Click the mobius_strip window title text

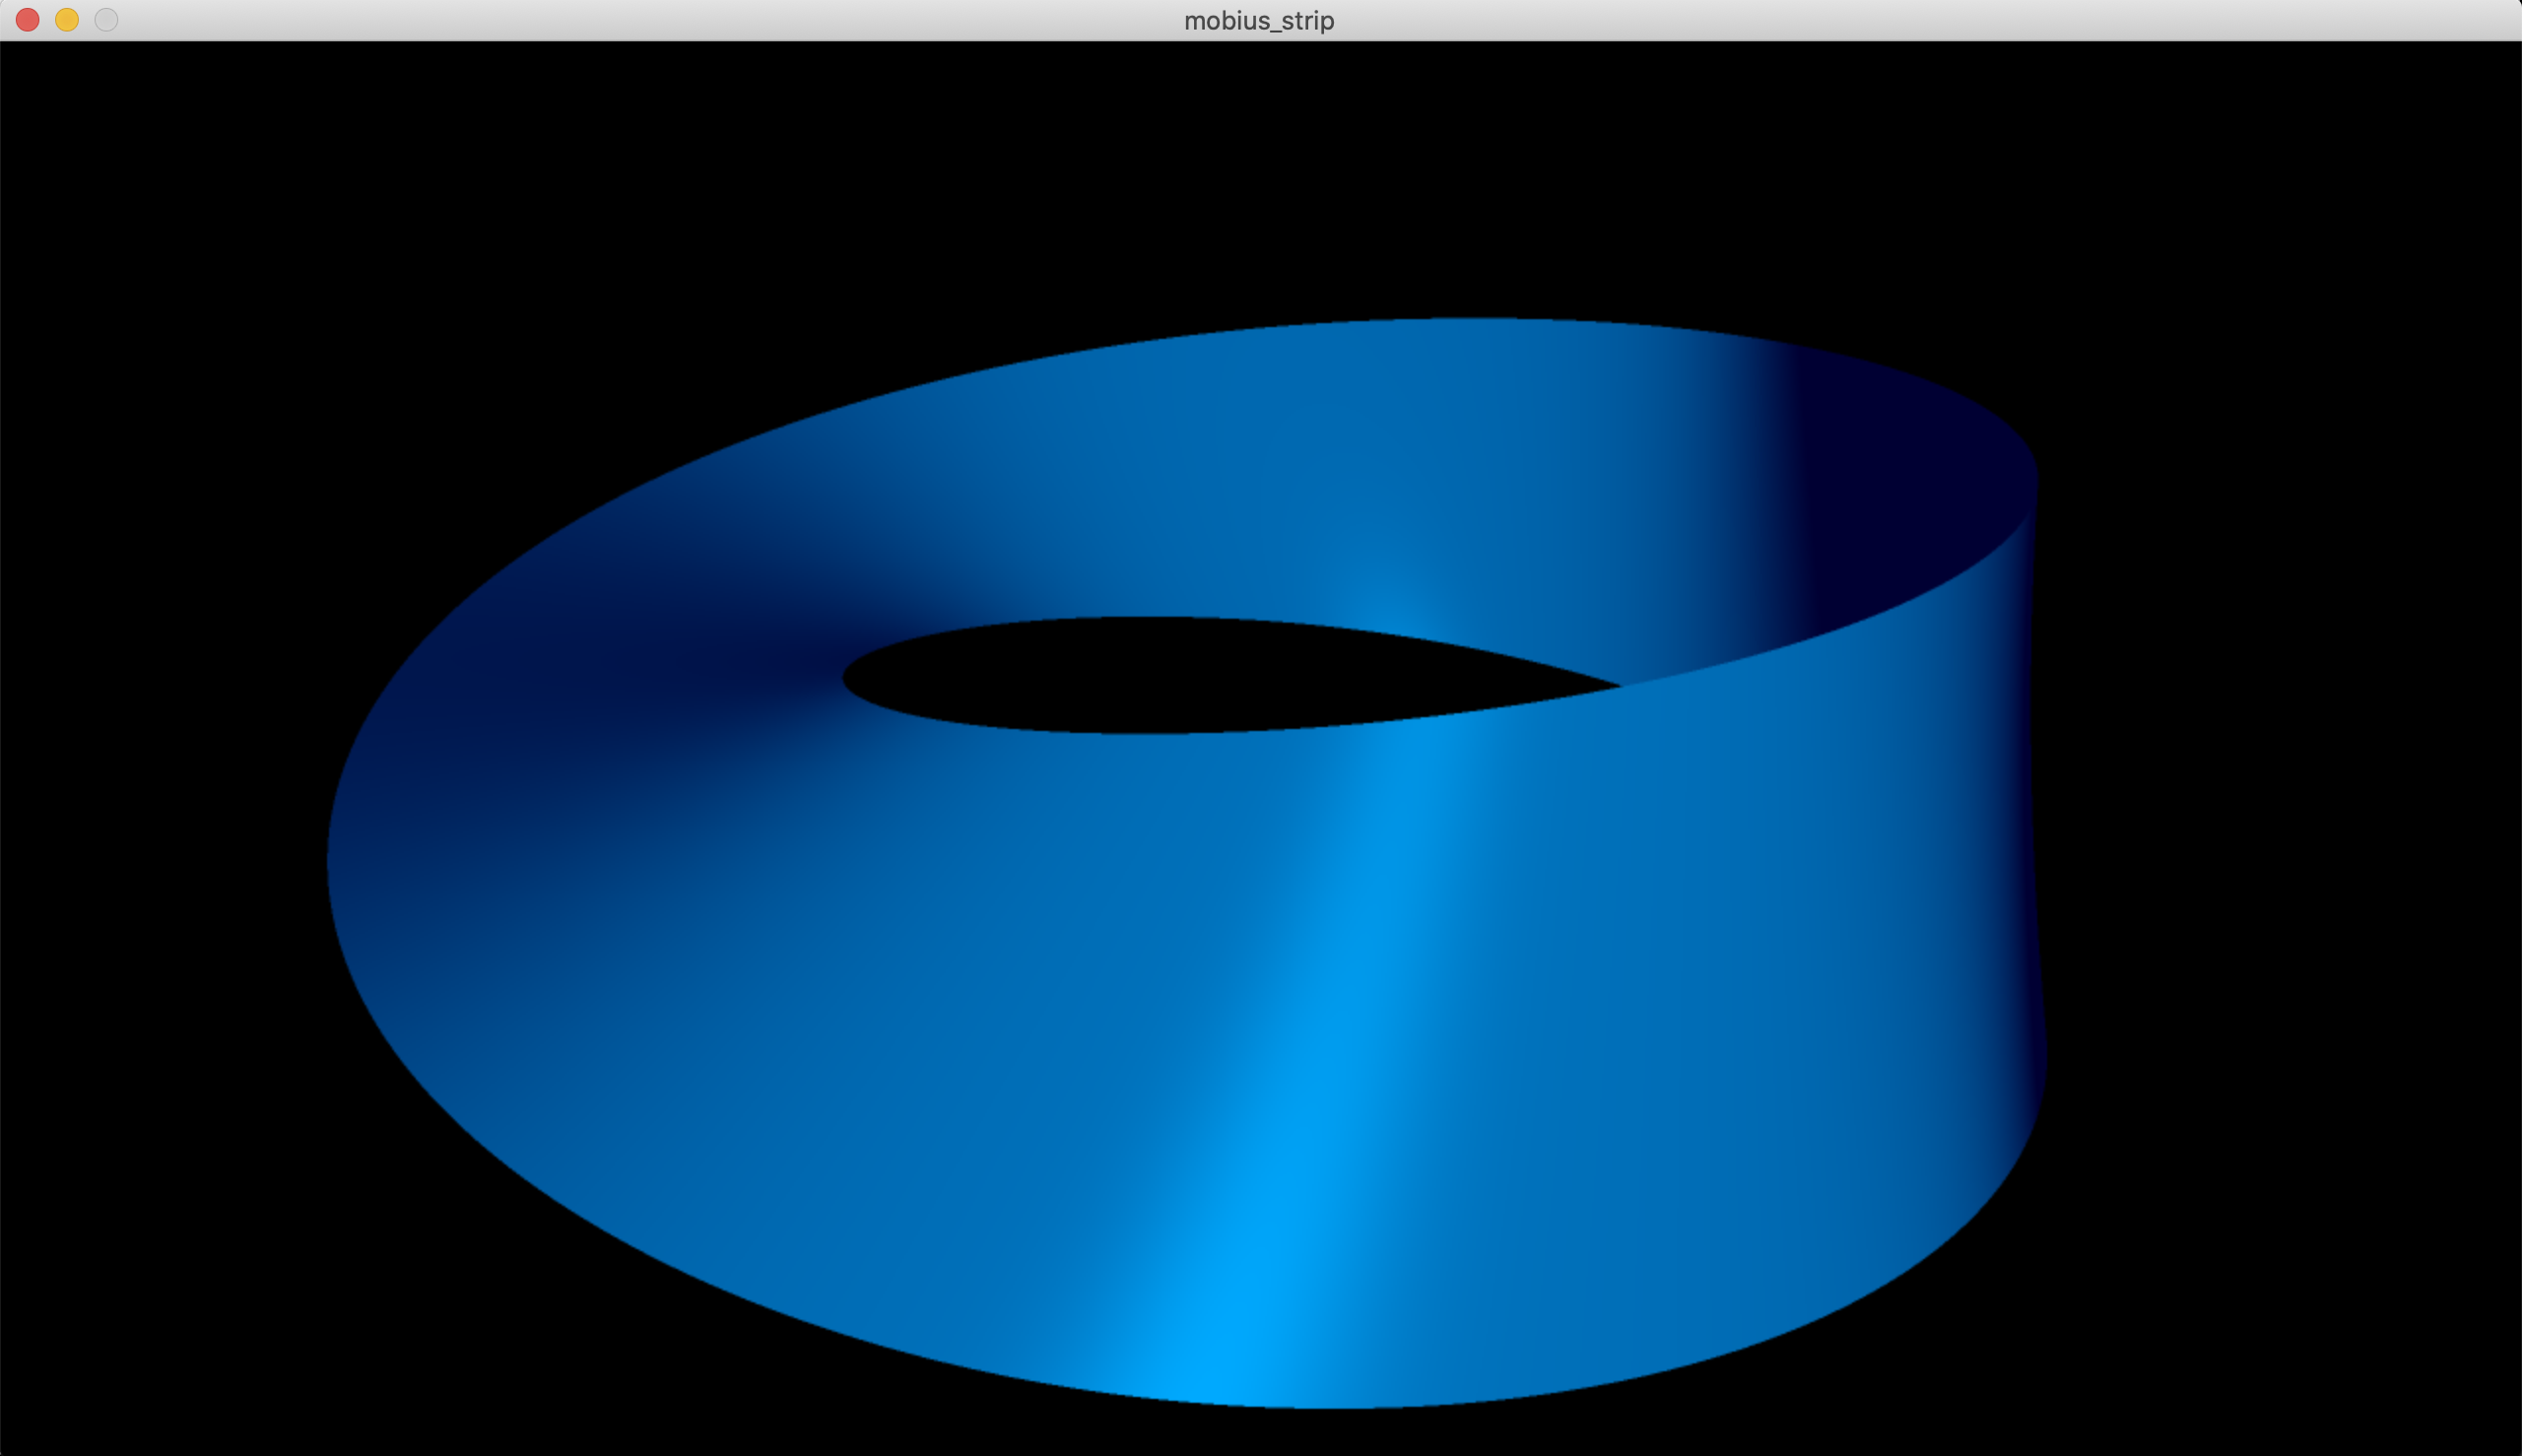coord(1259,21)
